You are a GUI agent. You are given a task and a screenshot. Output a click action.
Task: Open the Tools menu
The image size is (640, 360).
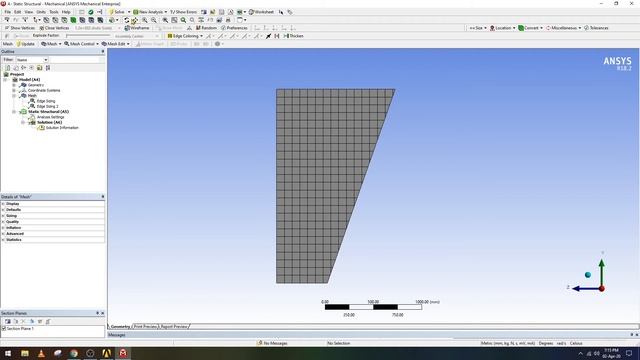click(x=54, y=12)
